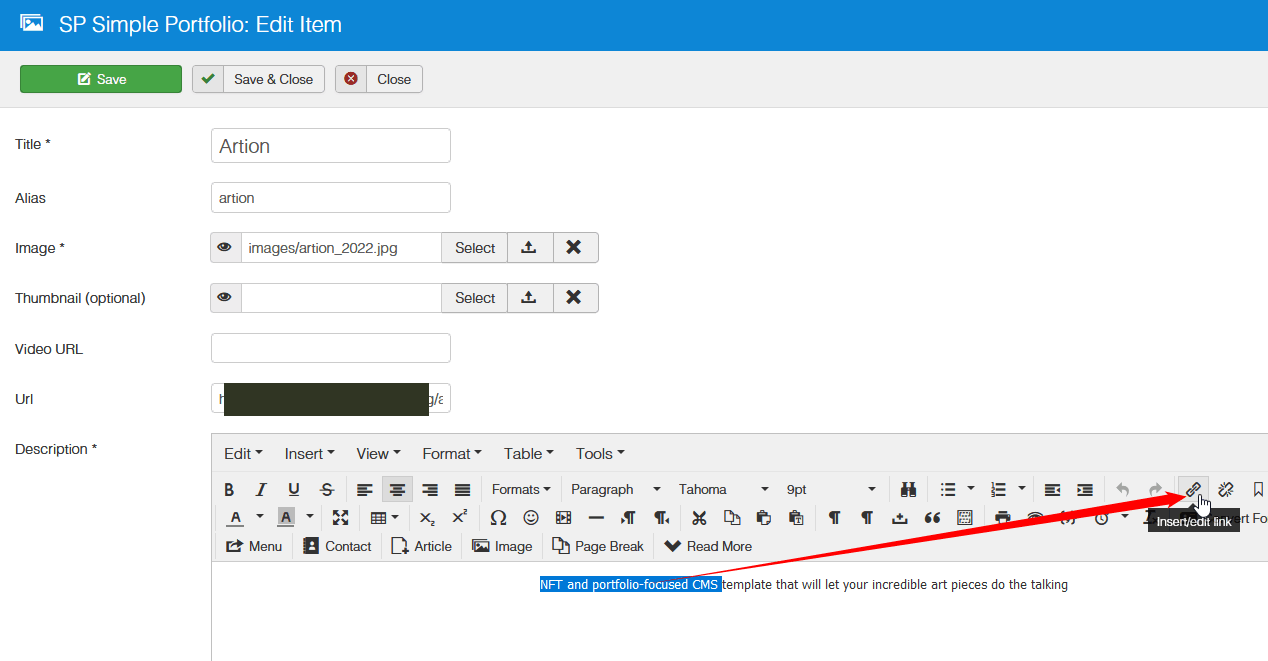
Task: Toggle bold formatting
Action: tap(229, 489)
